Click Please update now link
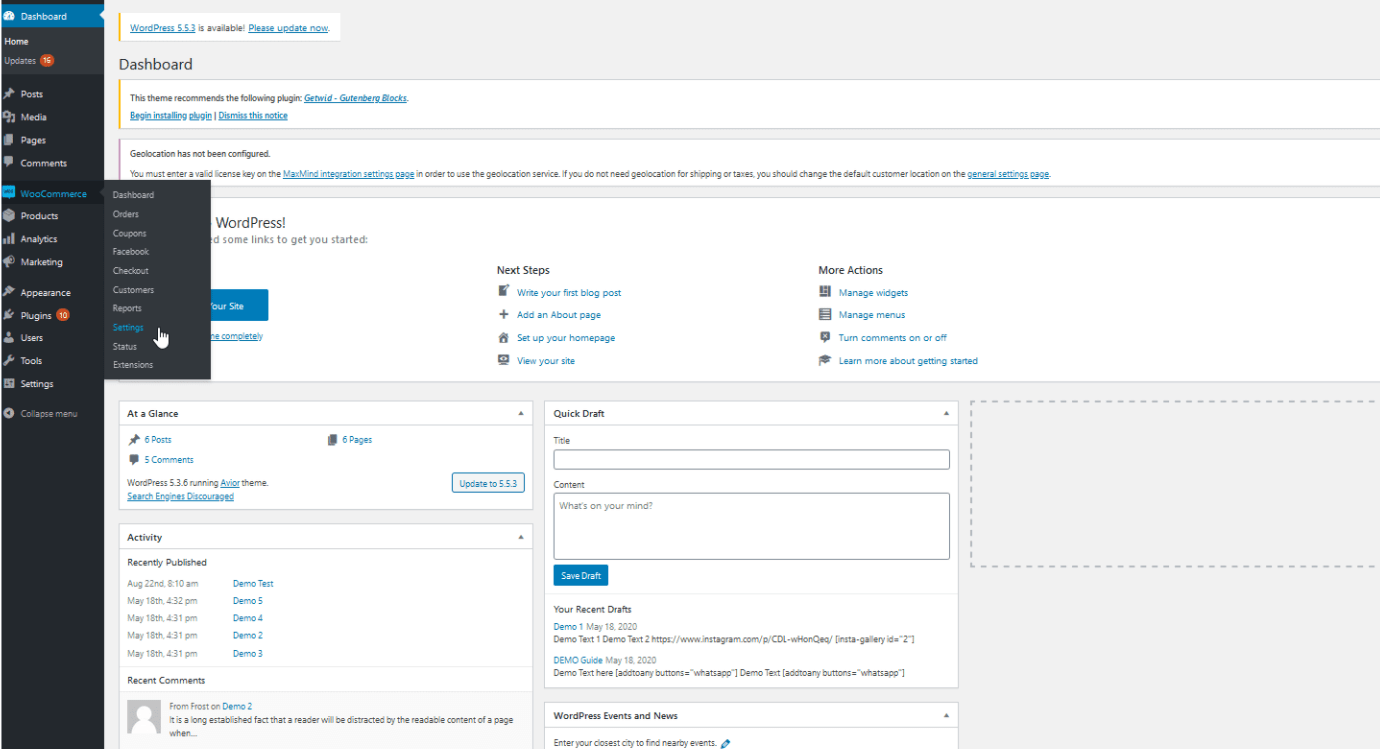Viewport: 1380px width, 749px height. coord(288,28)
